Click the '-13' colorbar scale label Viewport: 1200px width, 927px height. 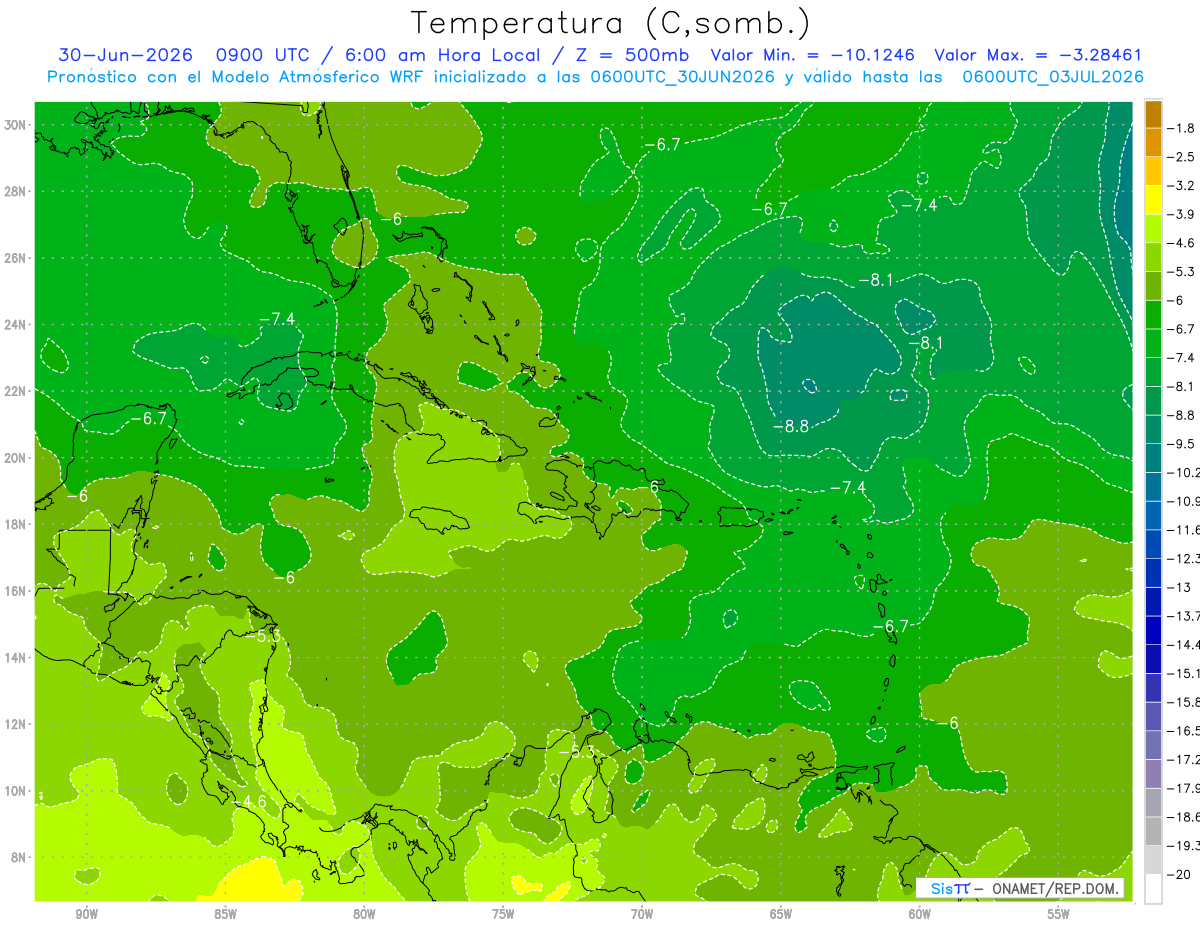click(1179, 587)
